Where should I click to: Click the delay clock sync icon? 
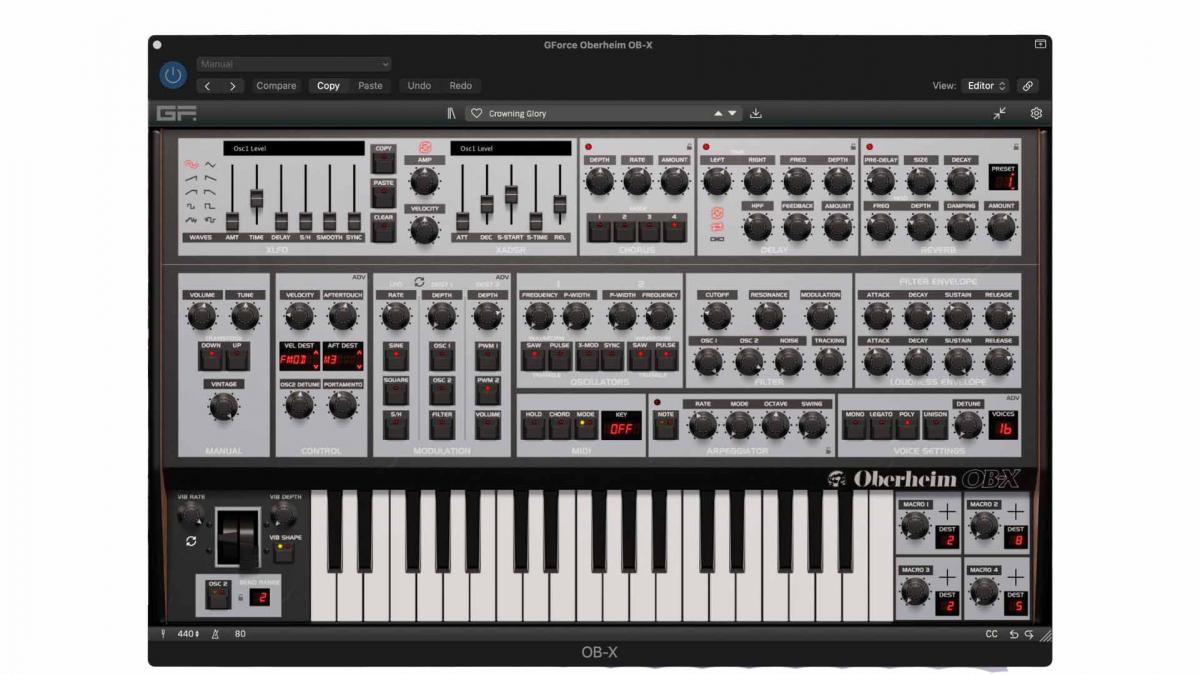(717, 213)
